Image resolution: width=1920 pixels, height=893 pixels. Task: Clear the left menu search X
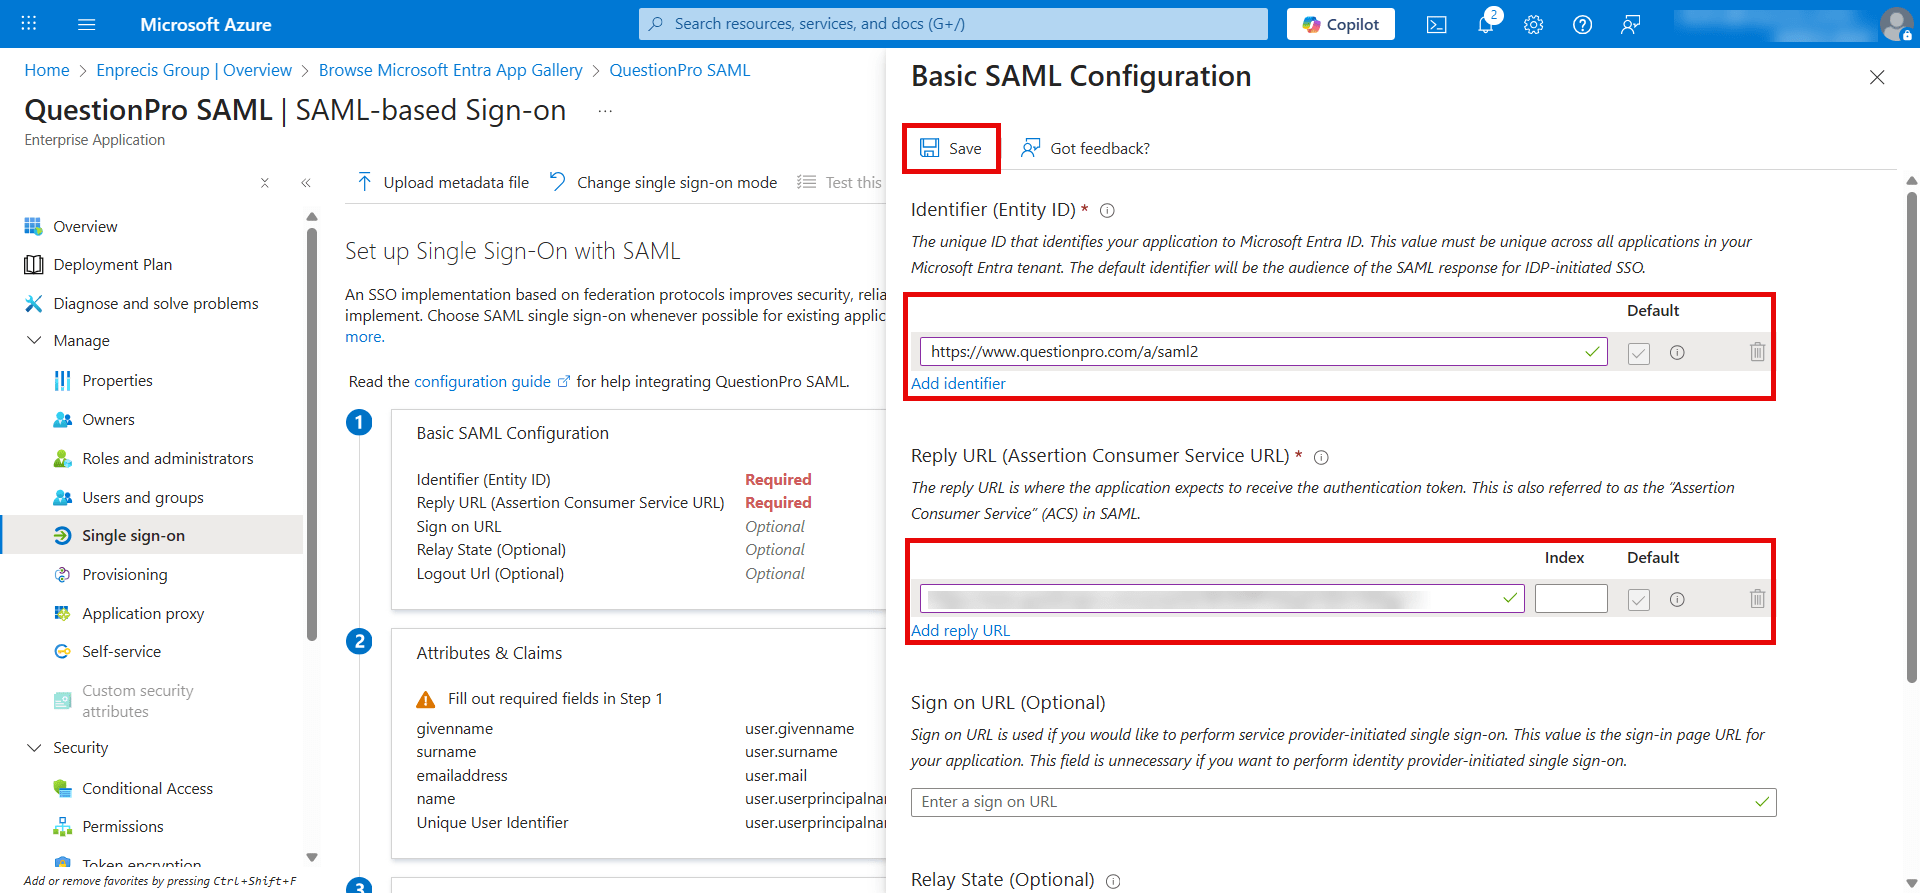coord(265,183)
